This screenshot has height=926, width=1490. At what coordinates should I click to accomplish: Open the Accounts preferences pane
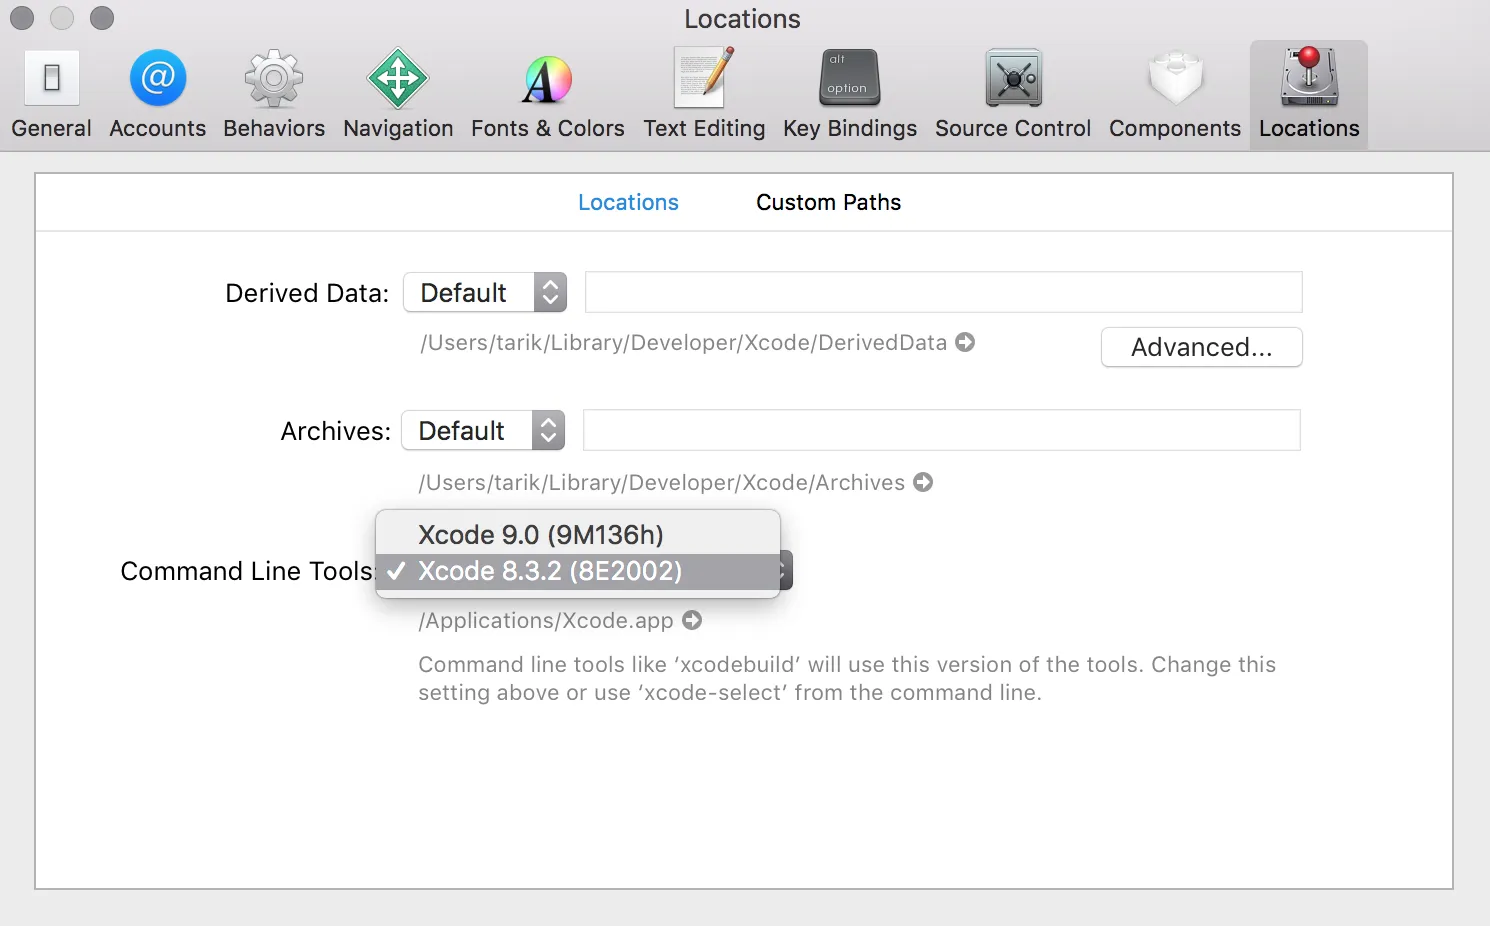[x=158, y=95]
